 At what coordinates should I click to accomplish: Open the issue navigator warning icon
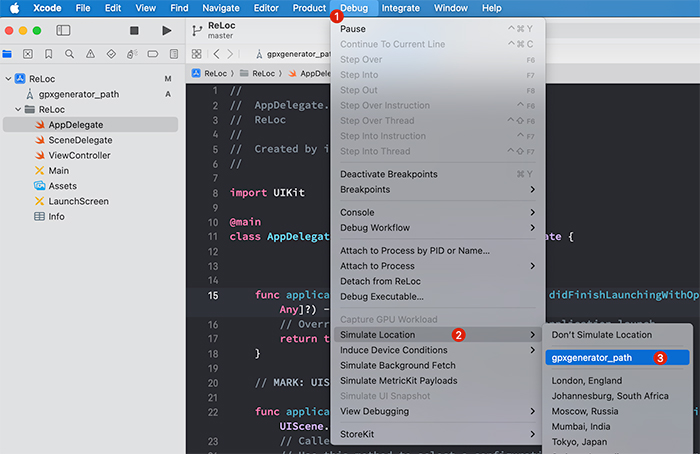tap(90, 54)
